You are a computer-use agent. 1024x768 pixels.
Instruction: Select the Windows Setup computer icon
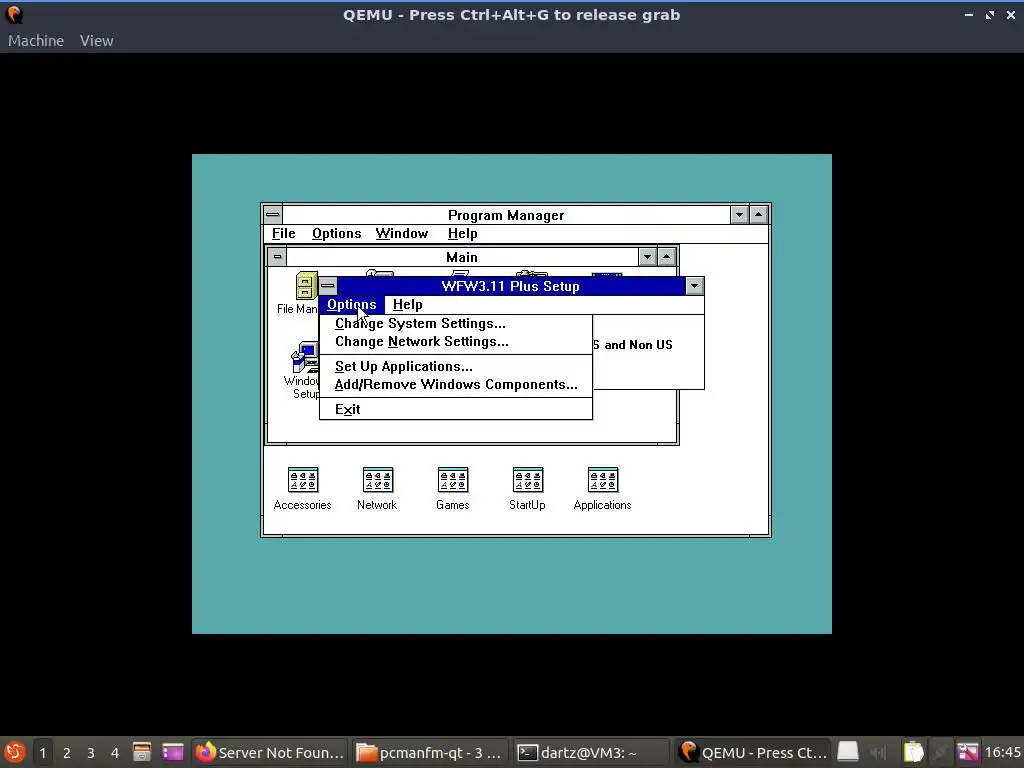pos(306,357)
